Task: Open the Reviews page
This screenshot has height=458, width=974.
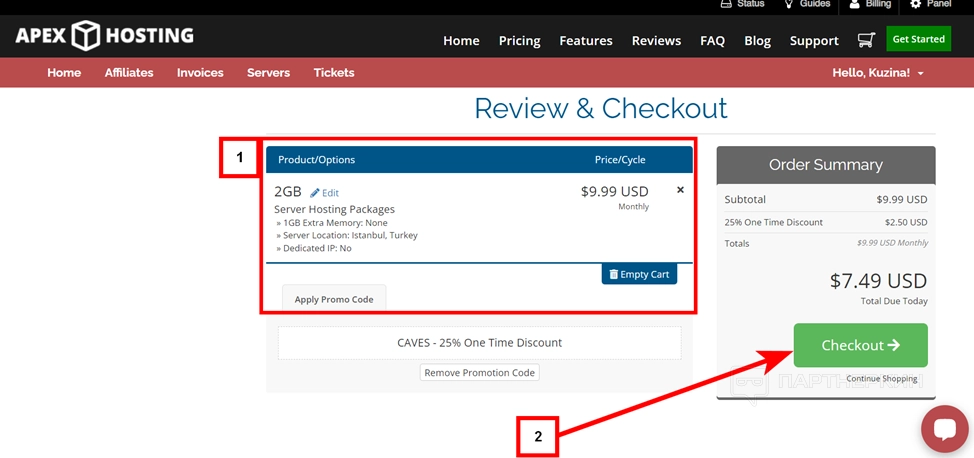Action: coord(656,41)
